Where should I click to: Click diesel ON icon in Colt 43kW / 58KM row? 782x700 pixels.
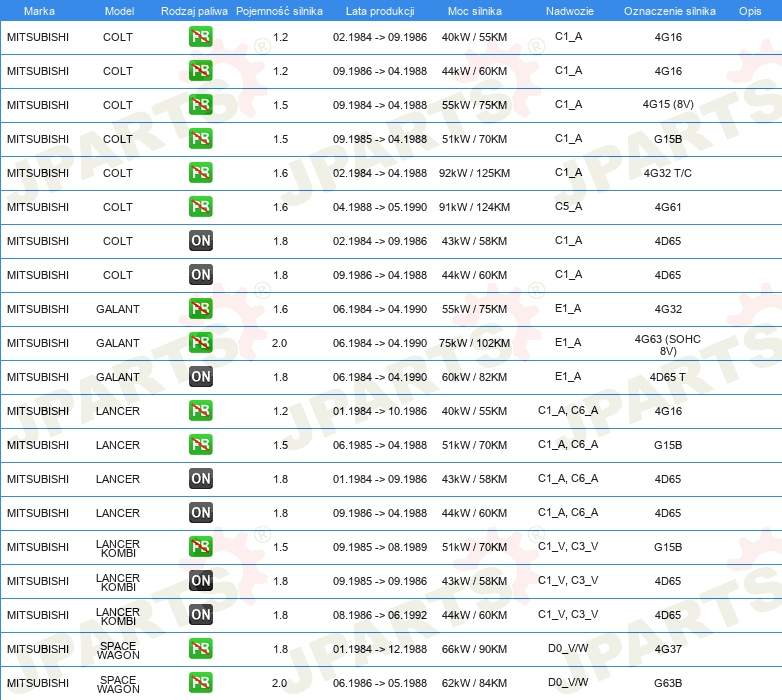pyautogui.click(x=200, y=240)
